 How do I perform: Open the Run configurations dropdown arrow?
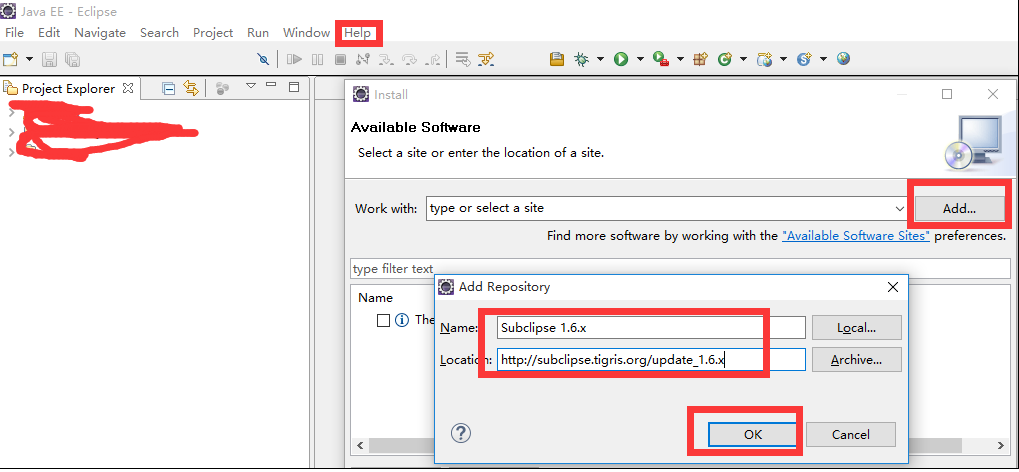point(639,60)
